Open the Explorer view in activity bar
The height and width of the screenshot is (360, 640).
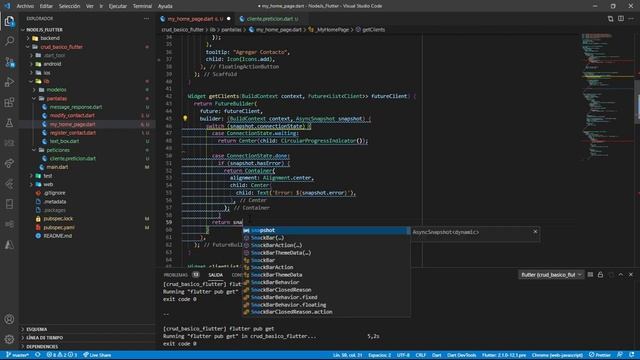pos(9,21)
